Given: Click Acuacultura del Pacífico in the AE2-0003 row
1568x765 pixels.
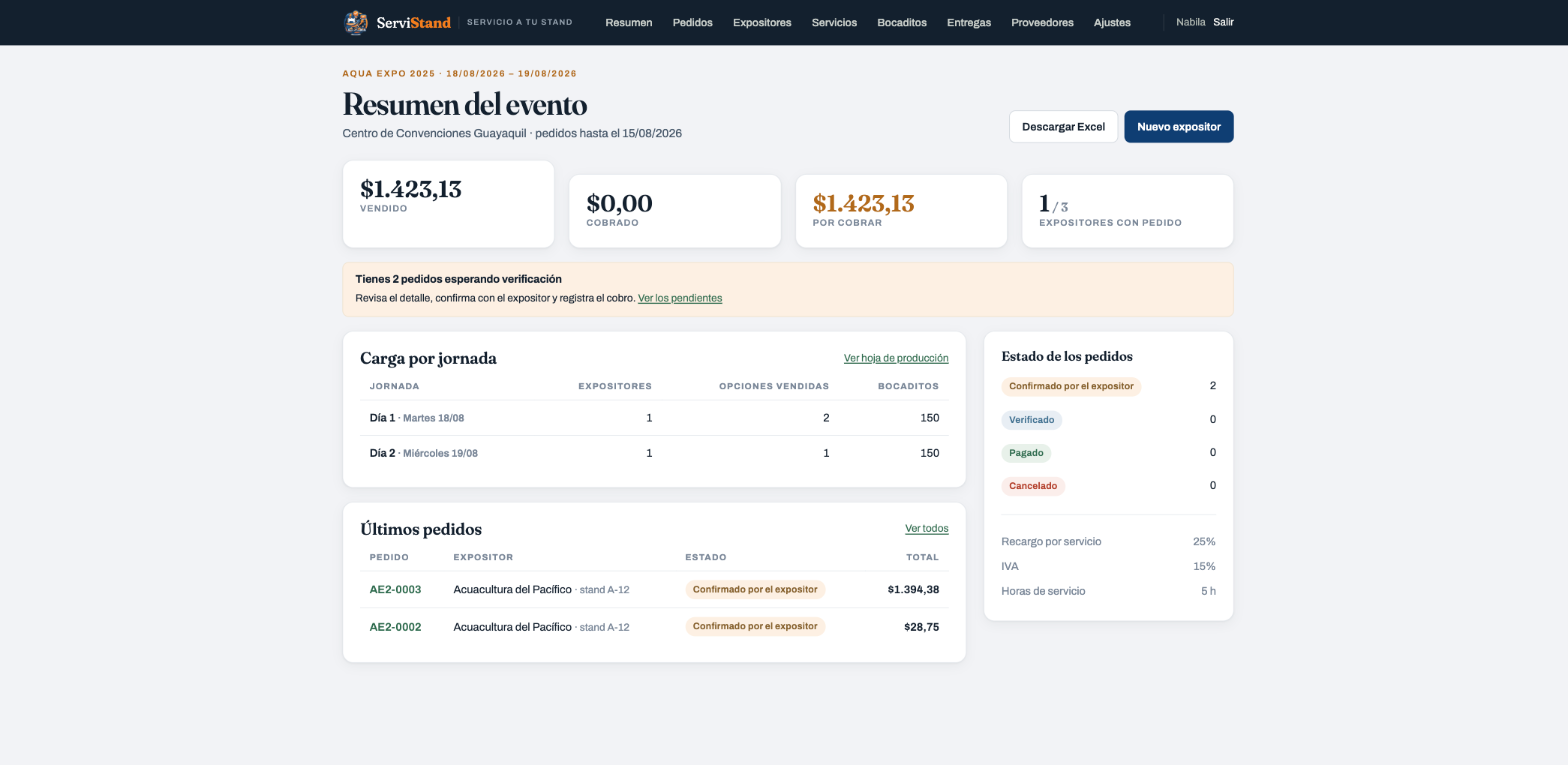Looking at the screenshot, I should 512,590.
